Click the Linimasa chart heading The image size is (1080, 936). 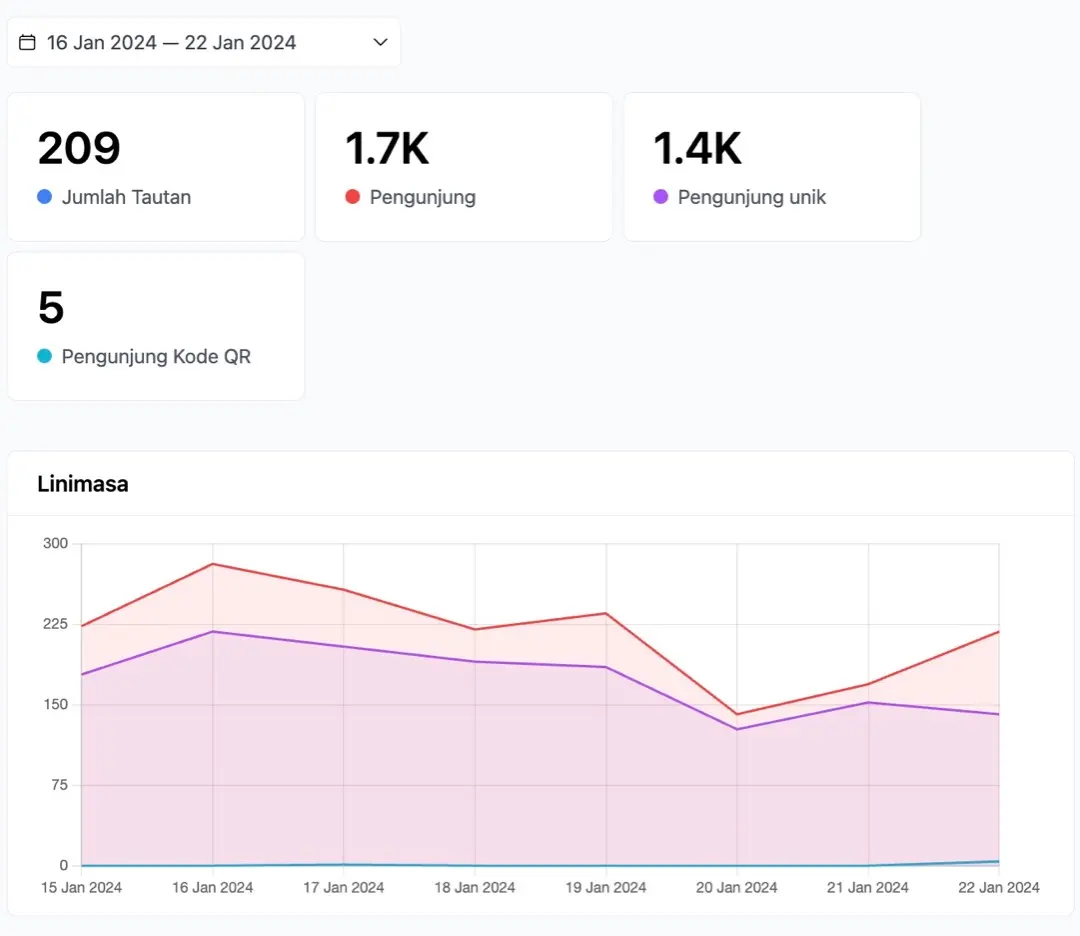pyautogui.click(x=83, y=484)
